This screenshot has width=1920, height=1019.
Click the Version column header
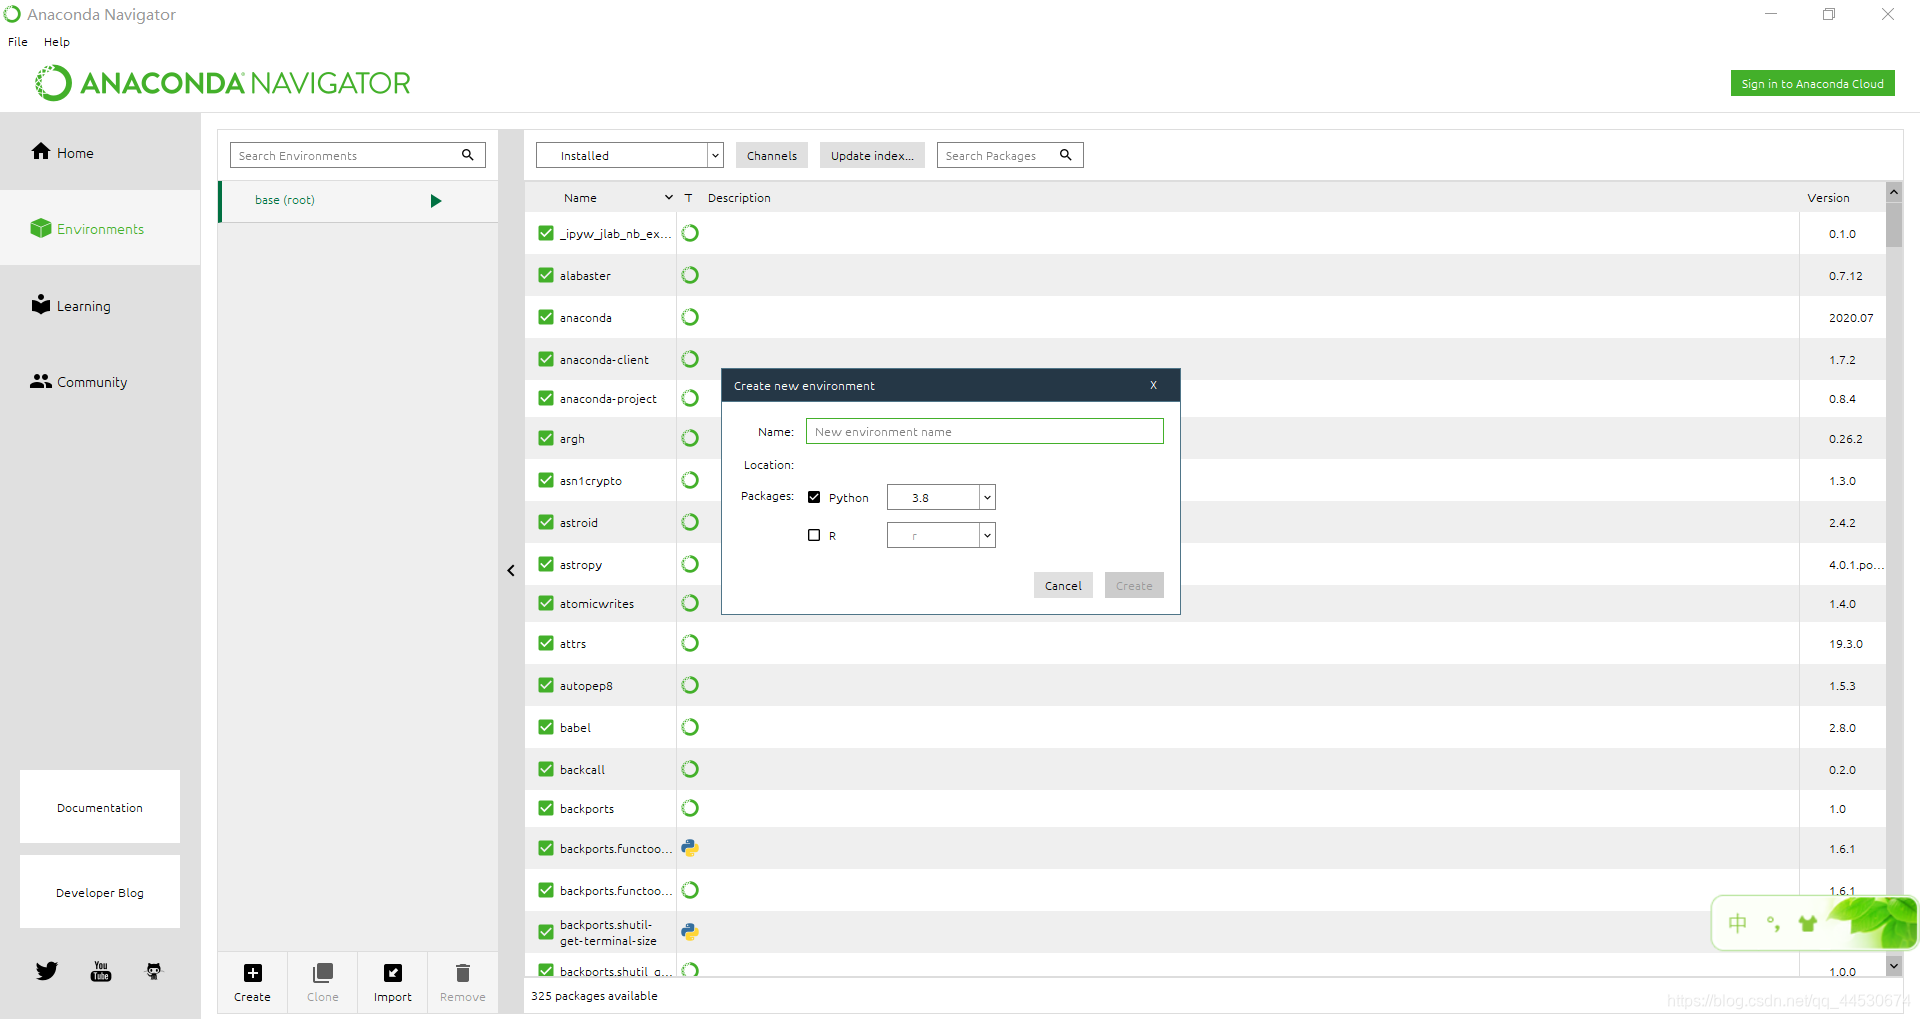(x=1828, y=198)
